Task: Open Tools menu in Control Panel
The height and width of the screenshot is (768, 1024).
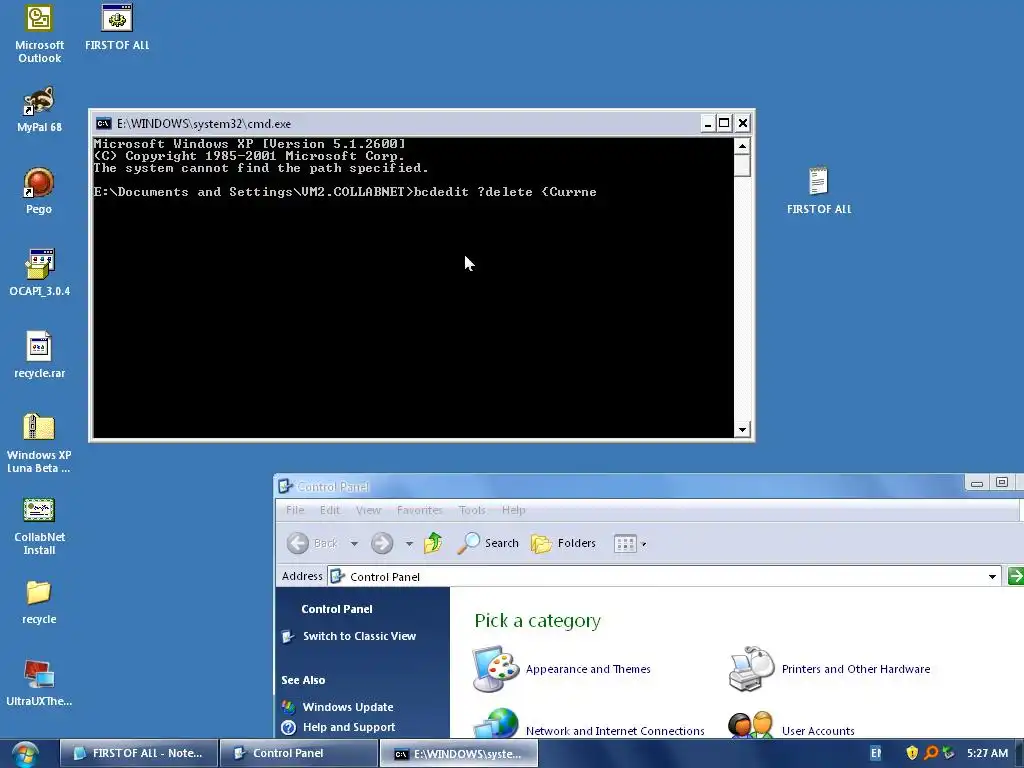Action: (472, 510)
